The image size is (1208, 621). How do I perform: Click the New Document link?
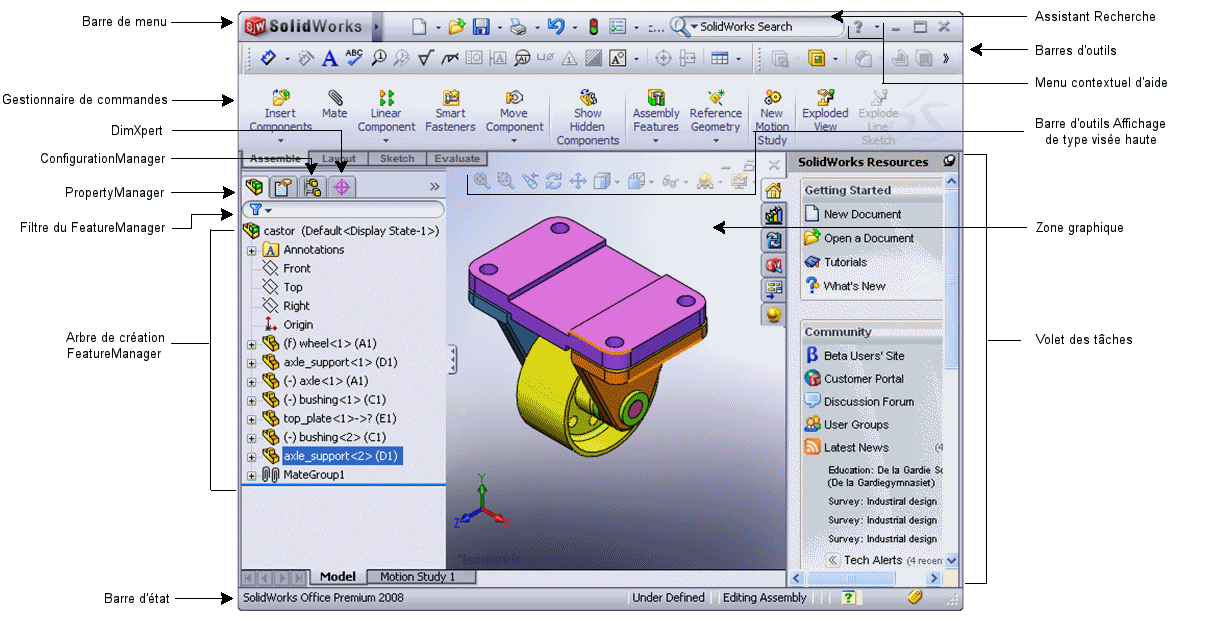click(862, 214)
